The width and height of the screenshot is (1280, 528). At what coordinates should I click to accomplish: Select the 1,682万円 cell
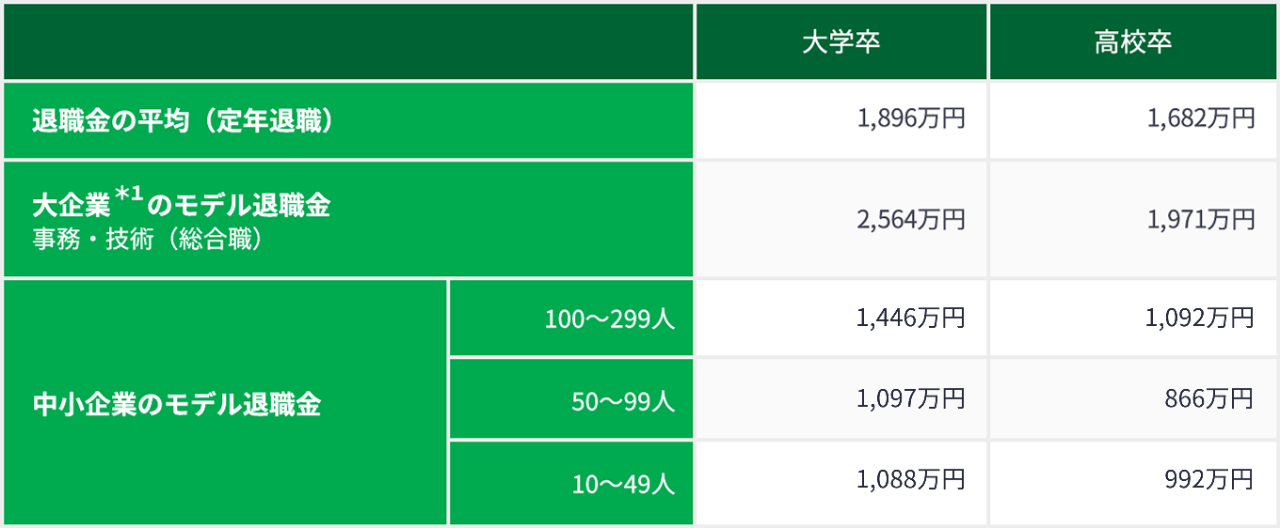point(1201,119)
